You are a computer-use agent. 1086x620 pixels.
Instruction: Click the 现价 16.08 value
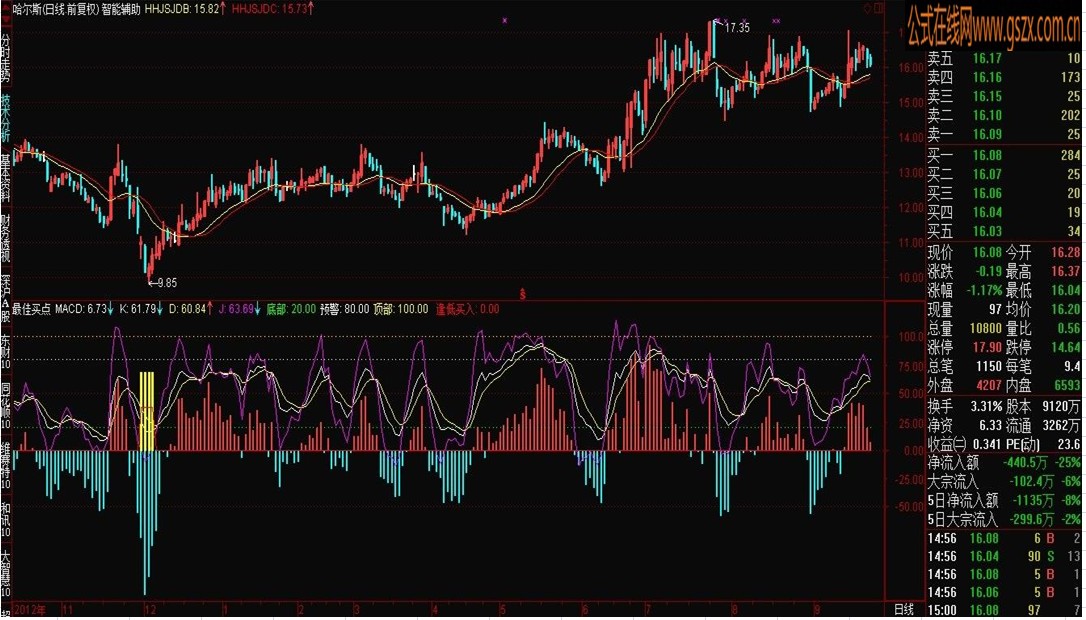(x=987, y=253)
